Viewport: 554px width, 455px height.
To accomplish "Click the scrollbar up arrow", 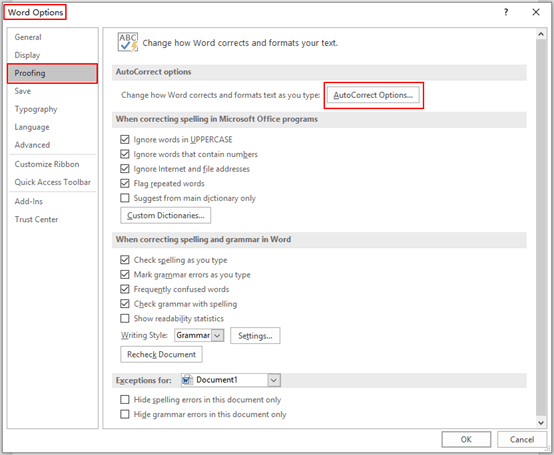I will (x=541, y=34).
